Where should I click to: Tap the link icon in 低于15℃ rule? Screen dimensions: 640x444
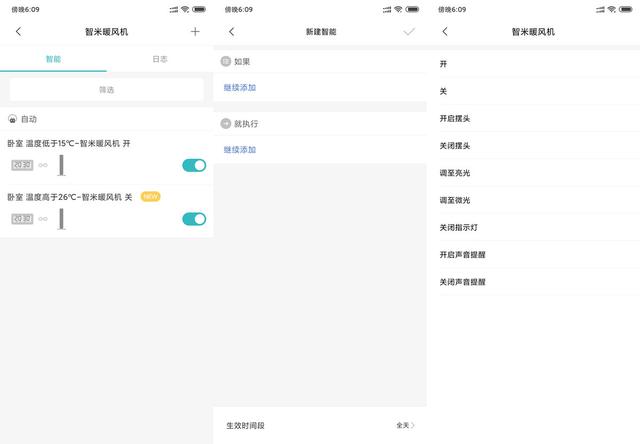(x=43, y=165)
